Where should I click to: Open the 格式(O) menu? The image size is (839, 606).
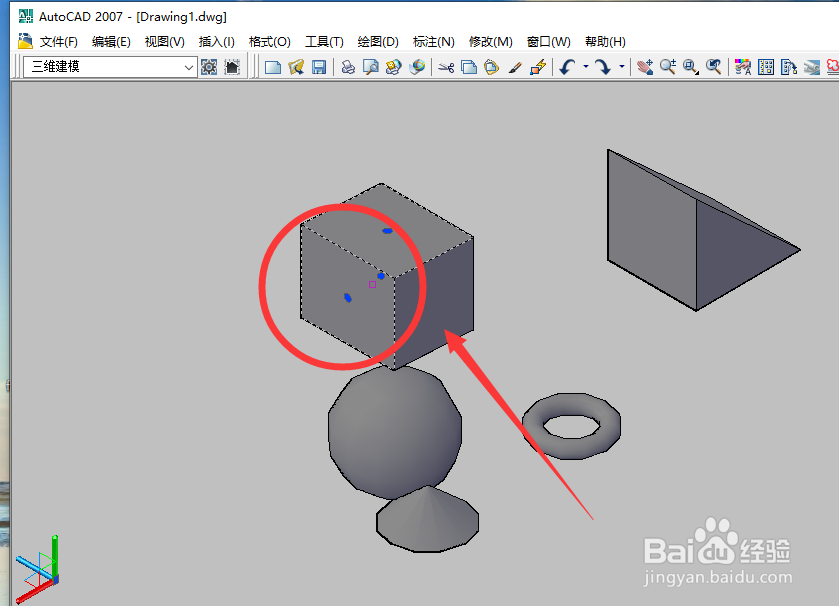270,42
